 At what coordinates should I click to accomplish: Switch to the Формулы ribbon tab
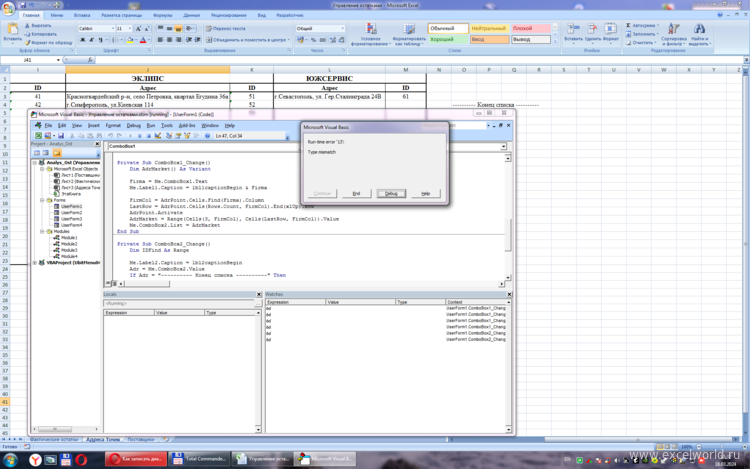[x=163, y=15]
